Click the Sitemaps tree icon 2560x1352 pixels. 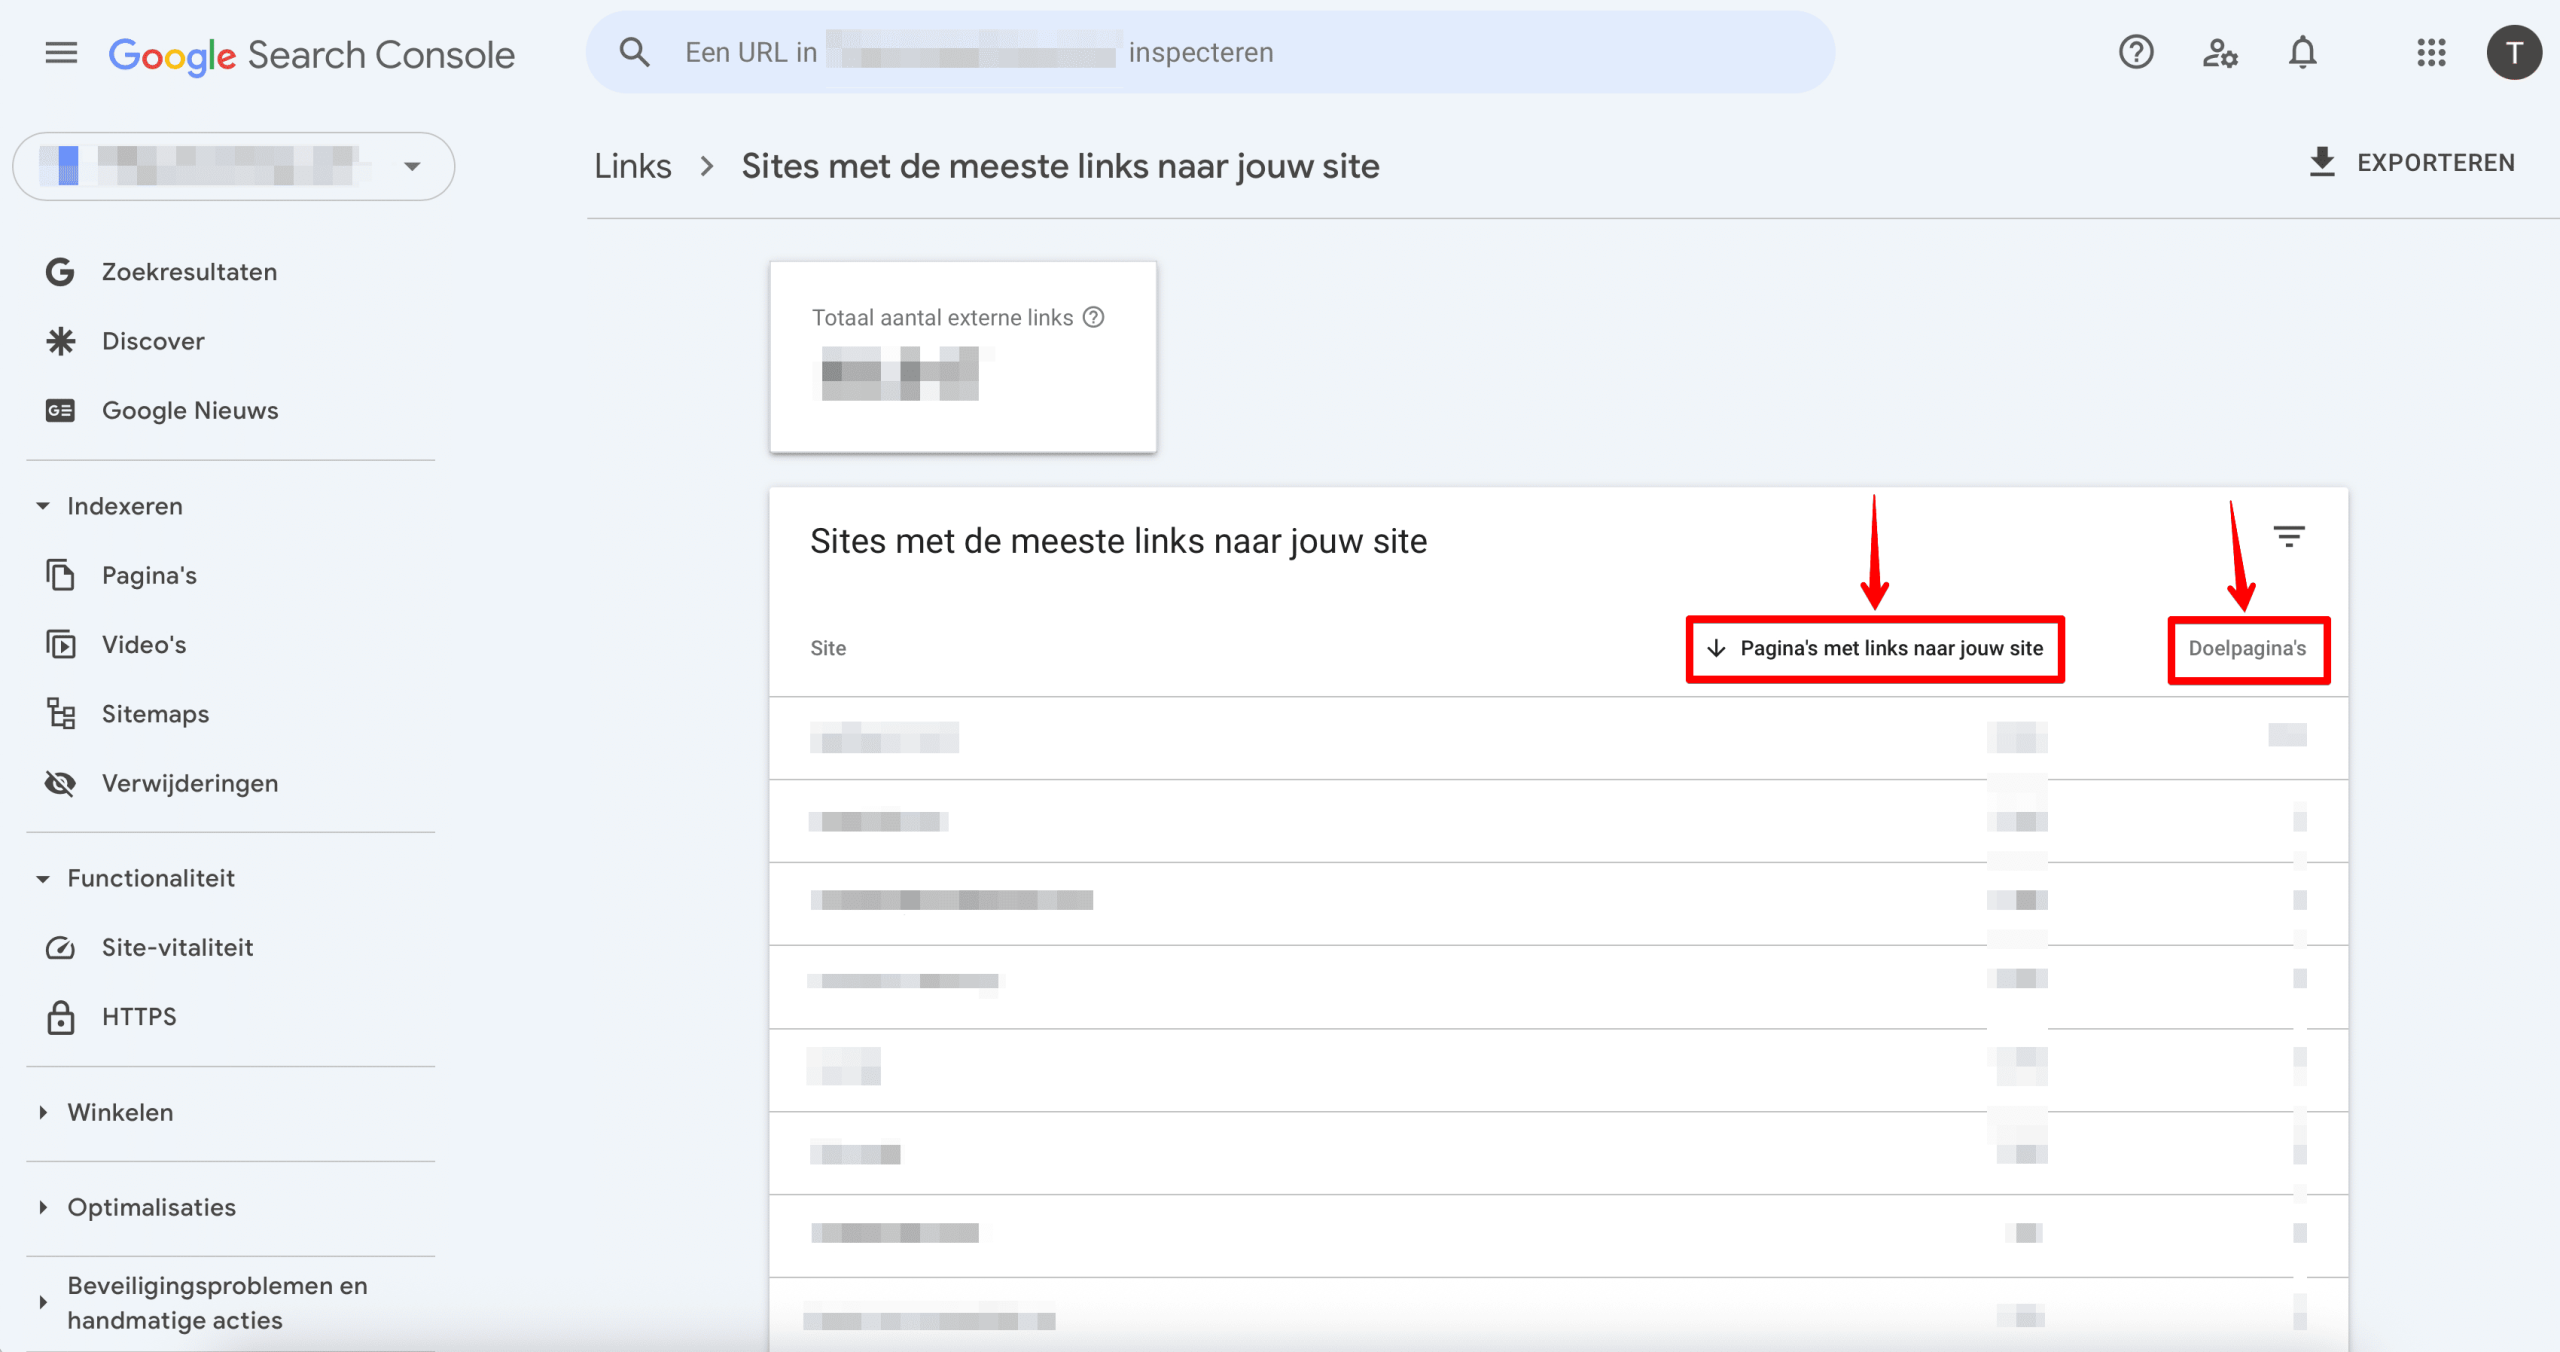[60, 713]
